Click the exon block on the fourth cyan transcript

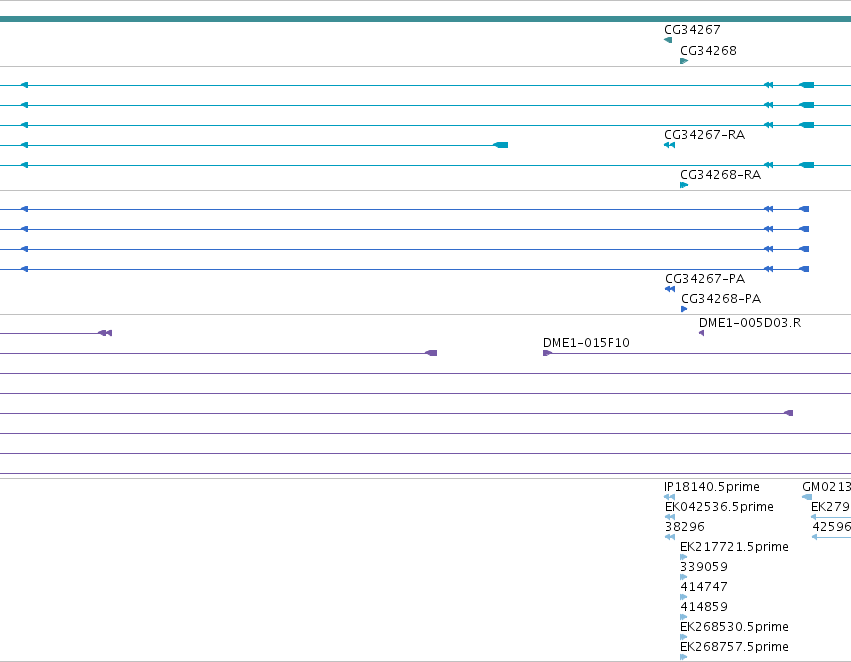(x=501, y=145)
